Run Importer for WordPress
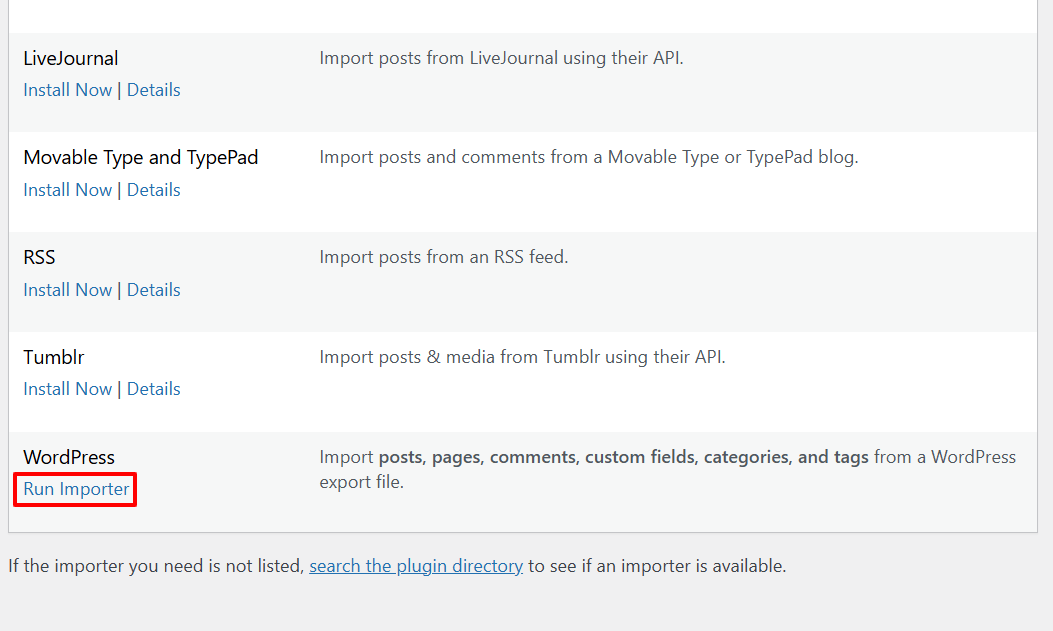 click(x=76, y=489)
